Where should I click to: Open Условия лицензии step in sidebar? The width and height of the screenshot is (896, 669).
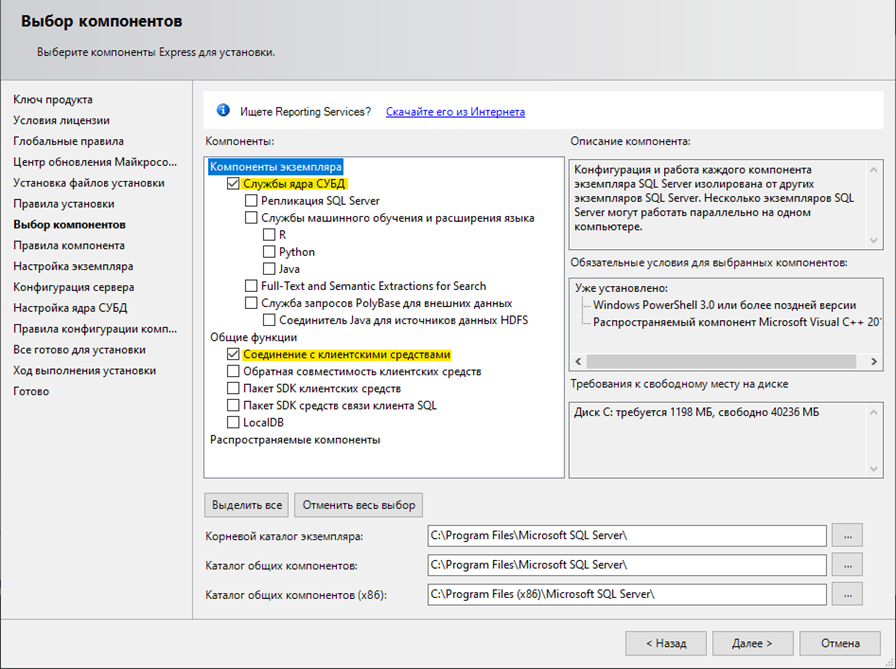(68, 120)
